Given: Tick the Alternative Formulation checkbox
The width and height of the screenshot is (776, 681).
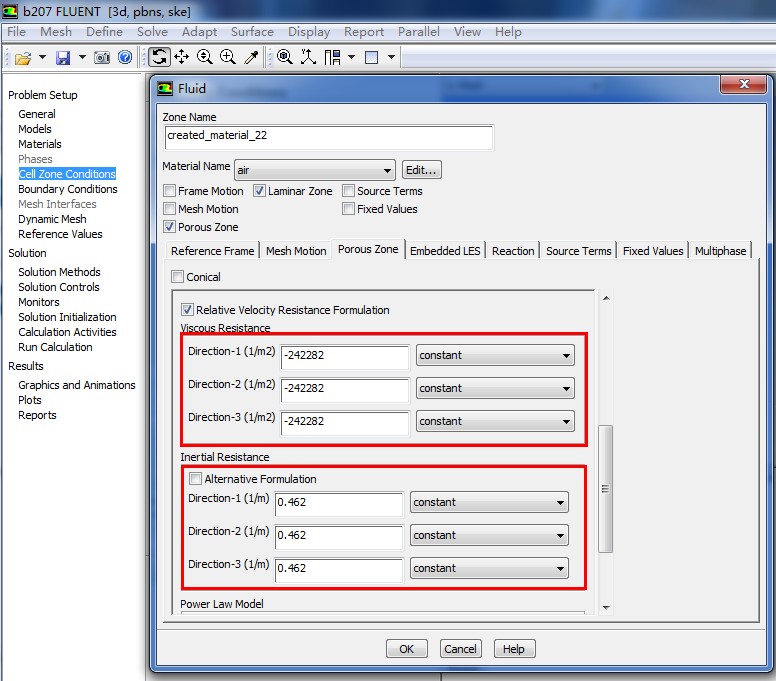Looking at the screenshot, I should 195,479.
